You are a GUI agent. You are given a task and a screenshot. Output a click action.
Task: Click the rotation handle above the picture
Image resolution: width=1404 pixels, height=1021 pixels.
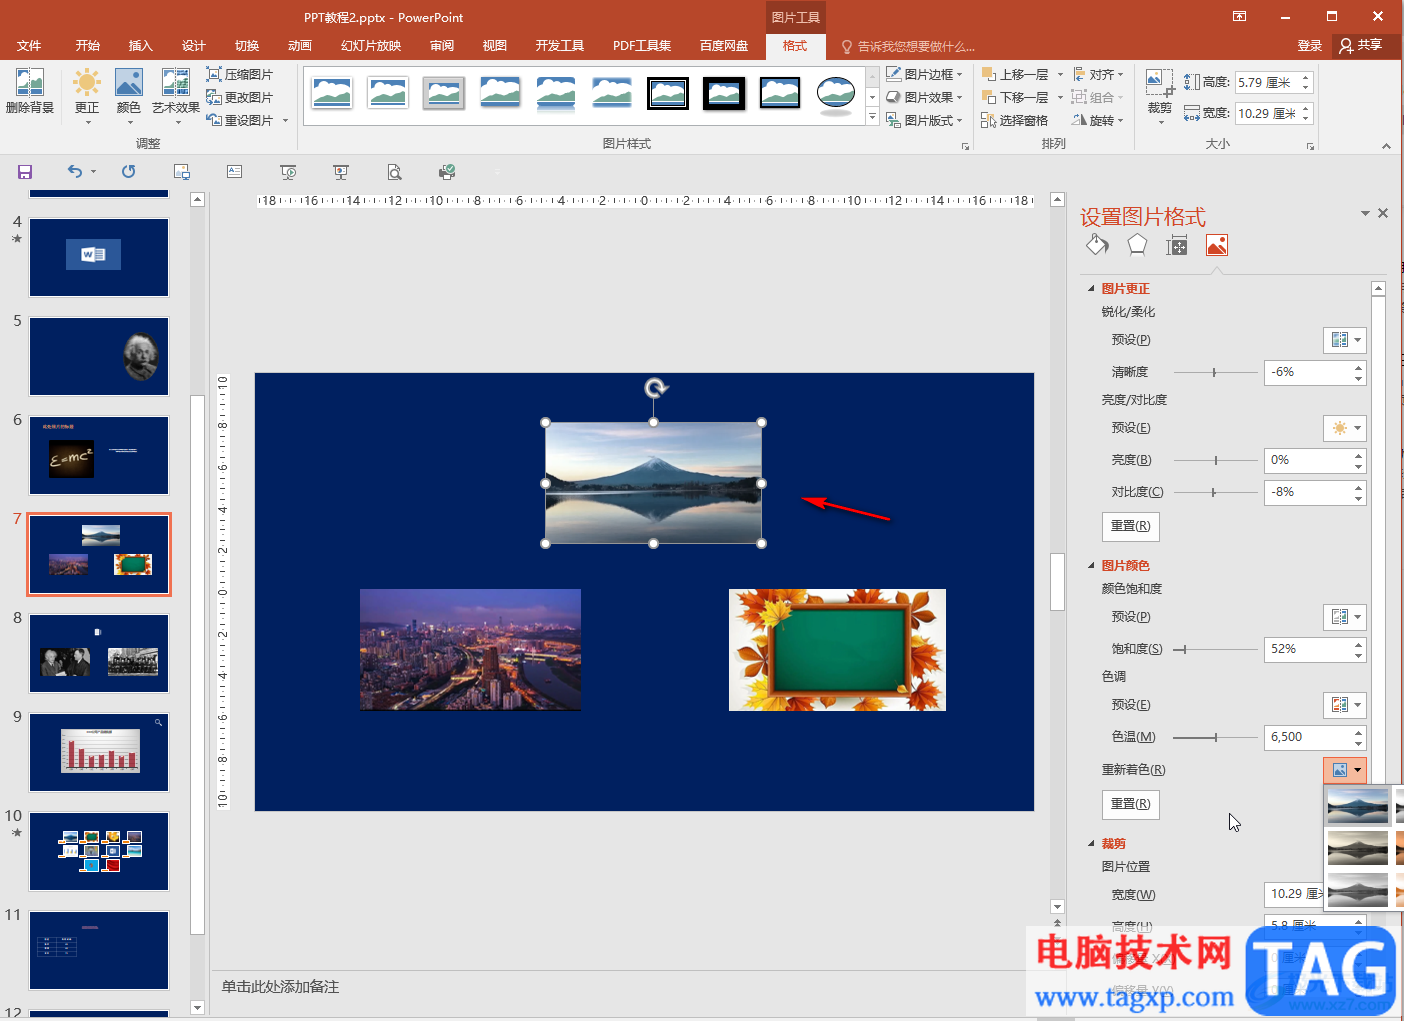coord(655,388)
